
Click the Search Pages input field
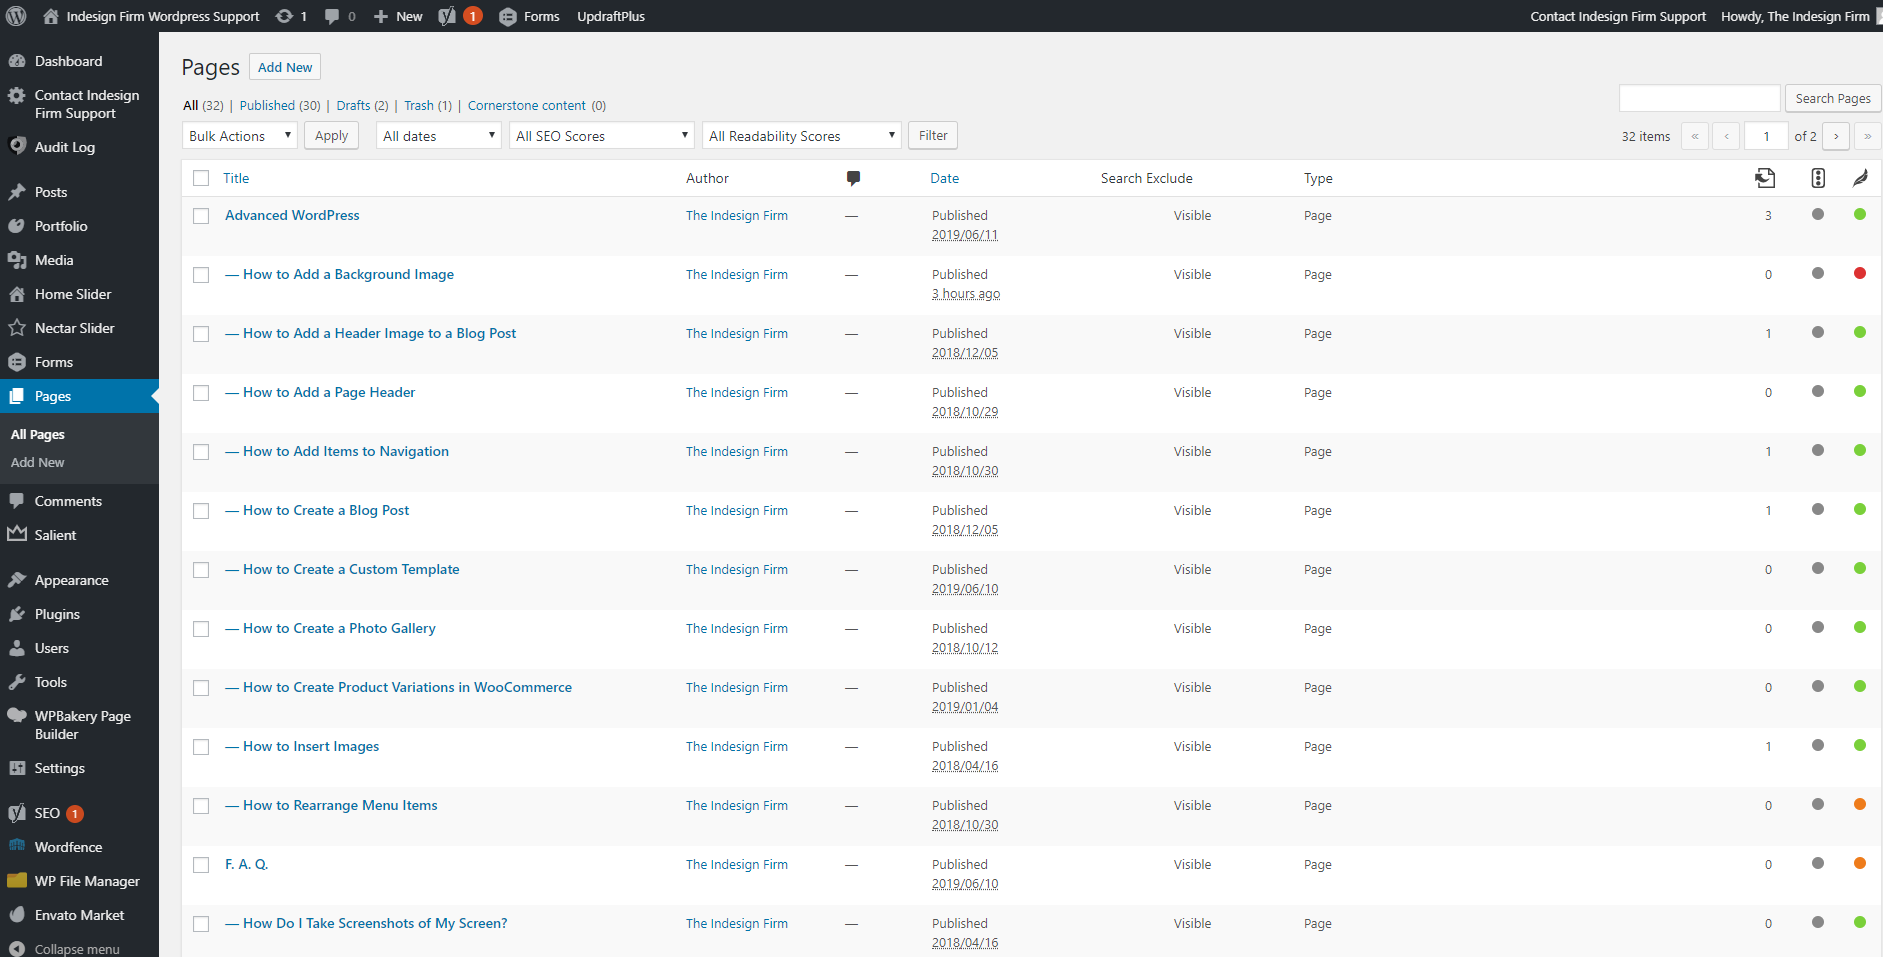[x=1699, y=98]
